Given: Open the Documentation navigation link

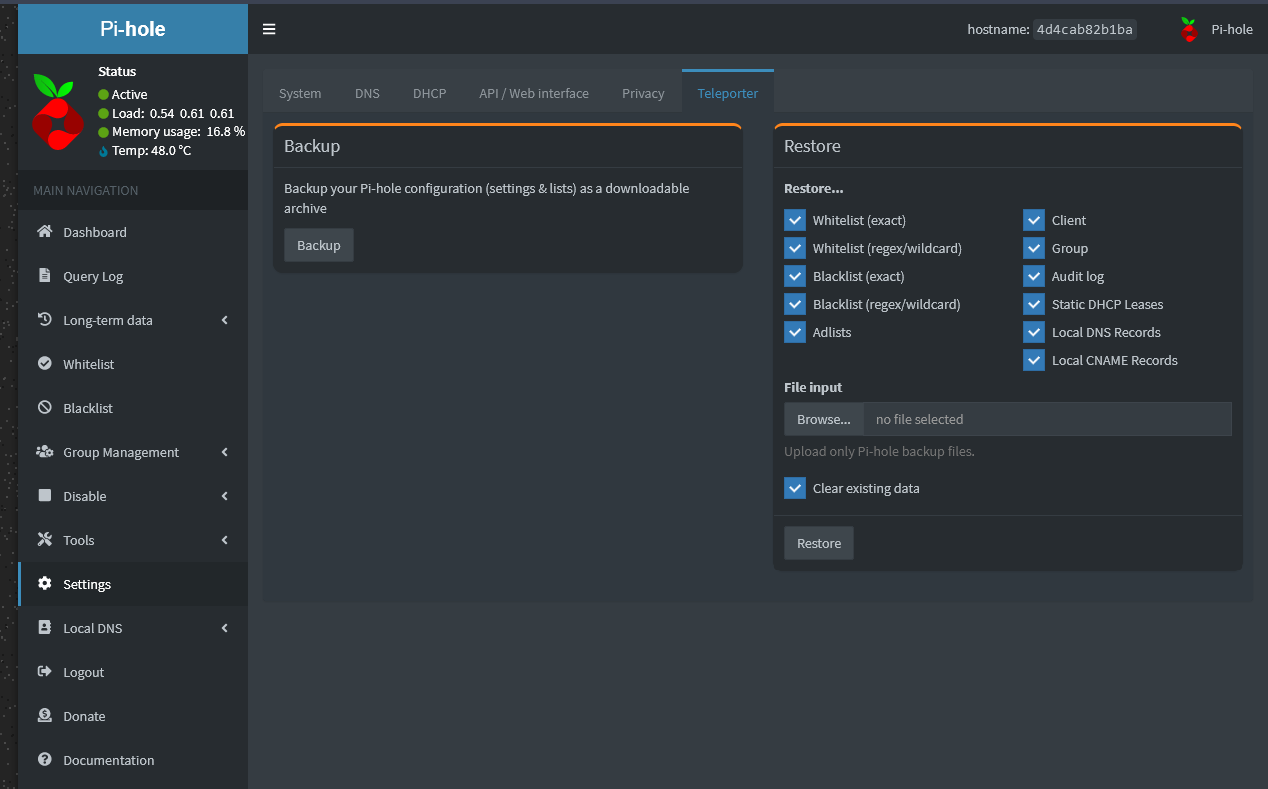Looking at the screenshot, I should [133, 760].
